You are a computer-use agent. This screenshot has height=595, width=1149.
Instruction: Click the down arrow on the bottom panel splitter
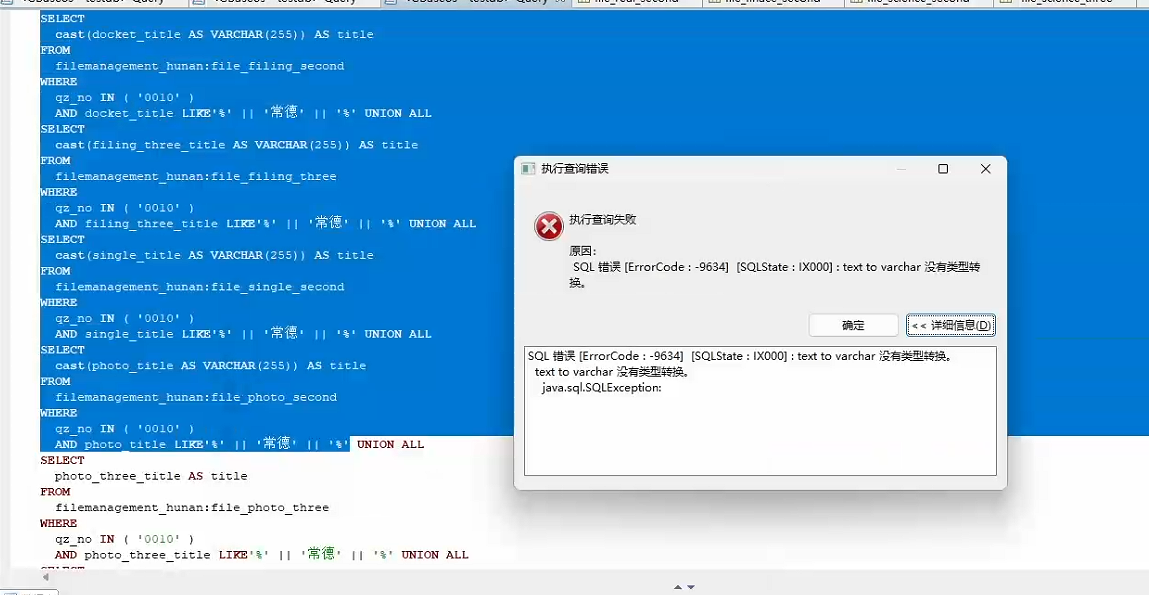(690, 588)
